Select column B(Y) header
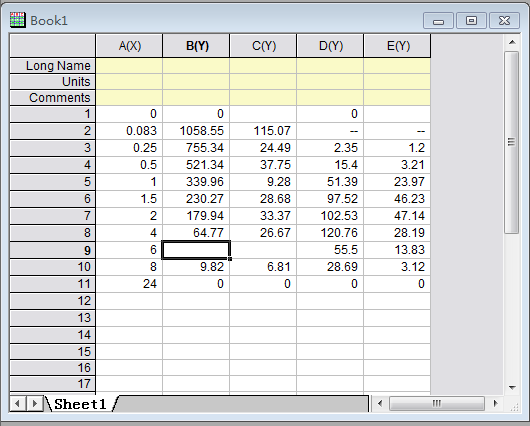Image resolution: width=530 pixels, height=426 pixels. tap(196, 46)
